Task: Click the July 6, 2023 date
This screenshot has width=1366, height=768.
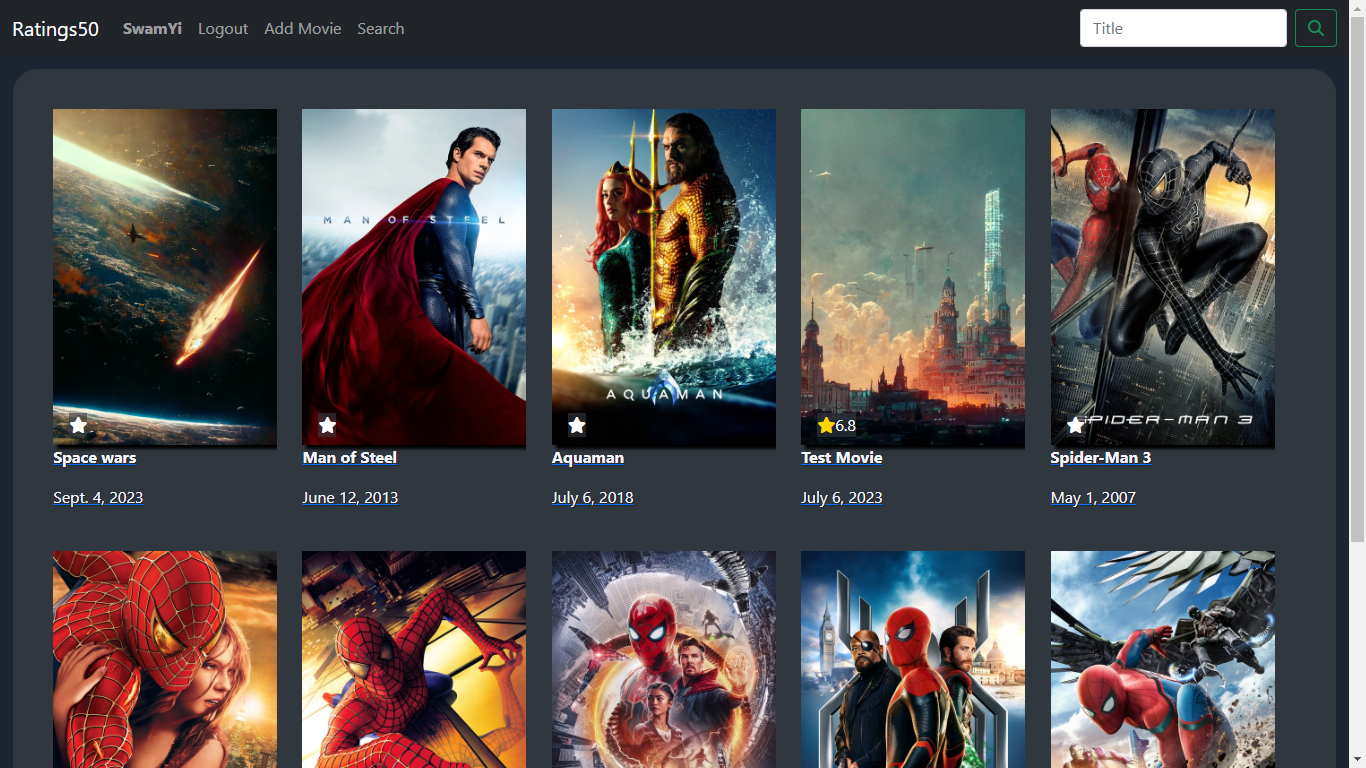Action: click(x=842, y=498)
